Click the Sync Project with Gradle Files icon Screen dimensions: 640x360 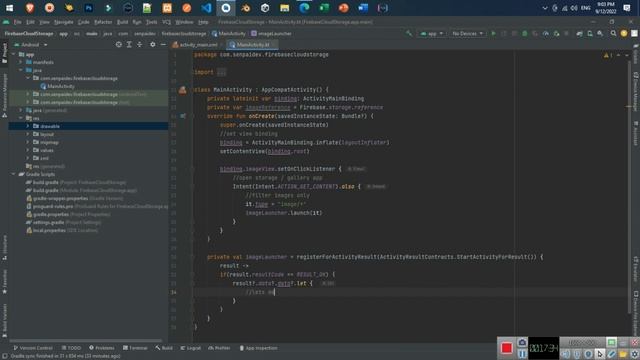pyautogui.click(x=579, y=33)
